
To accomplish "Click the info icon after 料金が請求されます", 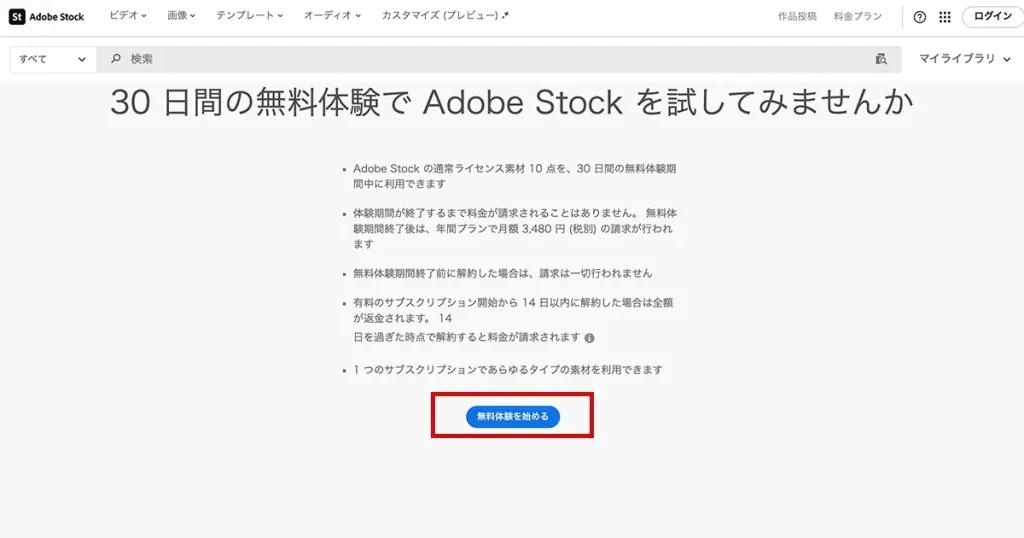I will [589, 338].
